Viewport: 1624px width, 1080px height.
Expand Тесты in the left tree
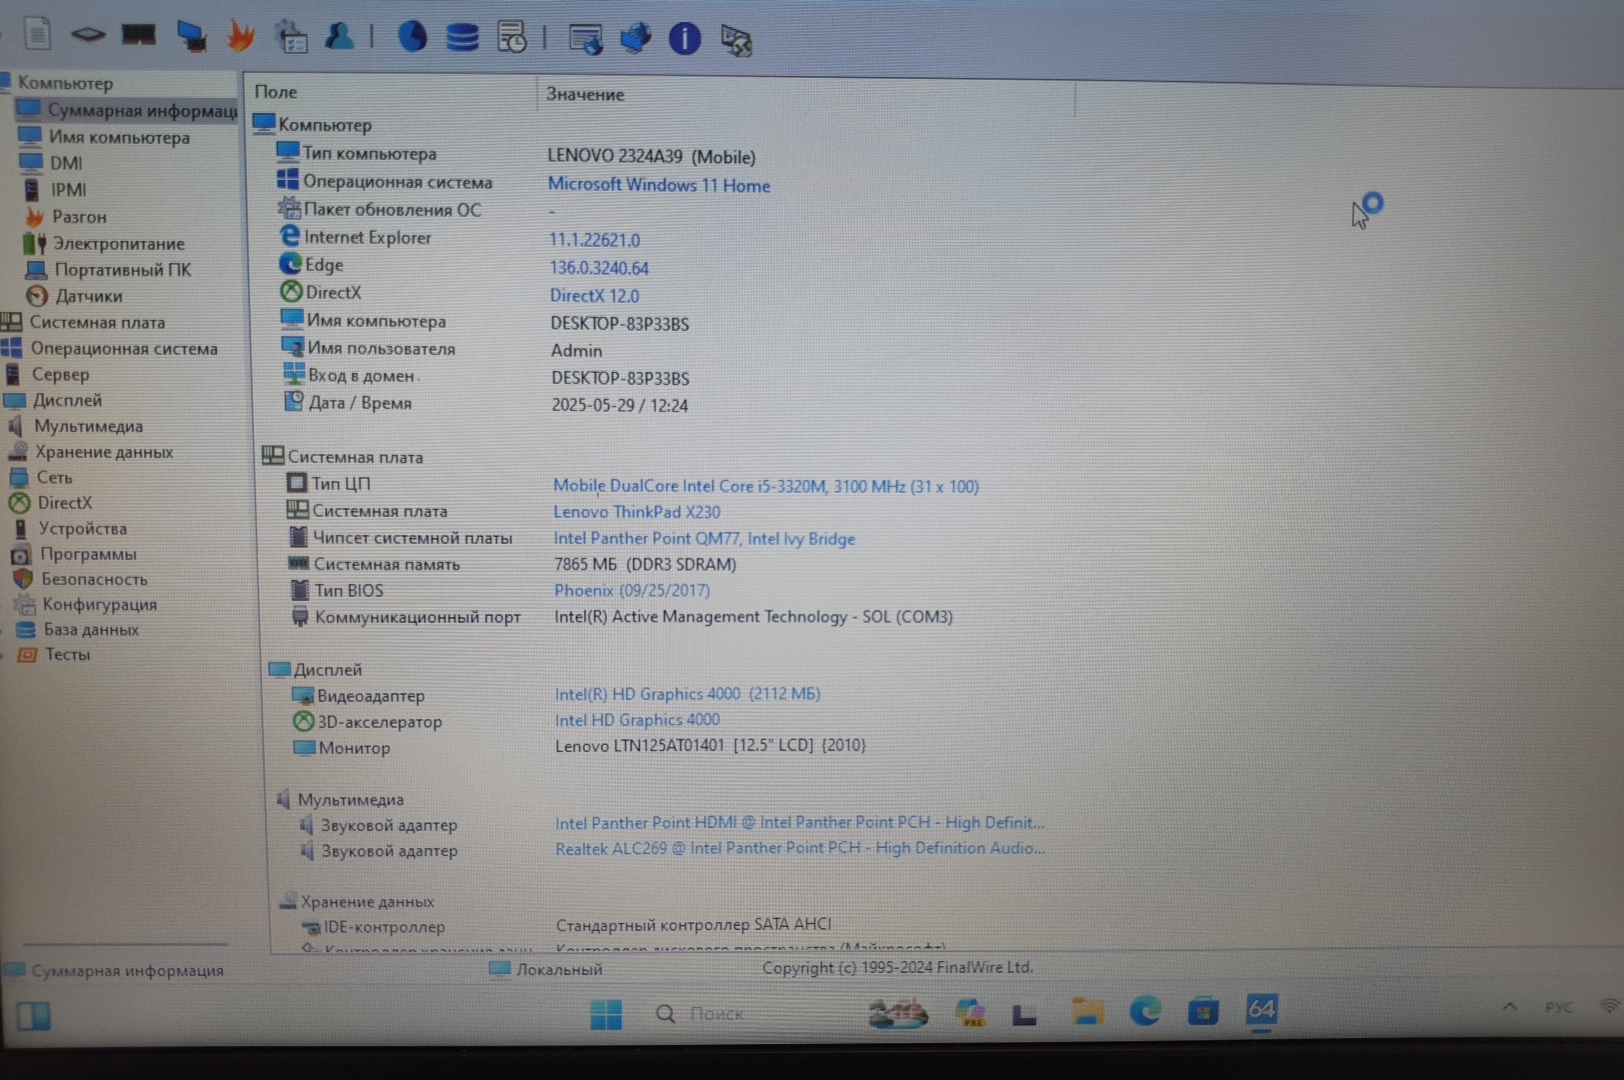67,654
